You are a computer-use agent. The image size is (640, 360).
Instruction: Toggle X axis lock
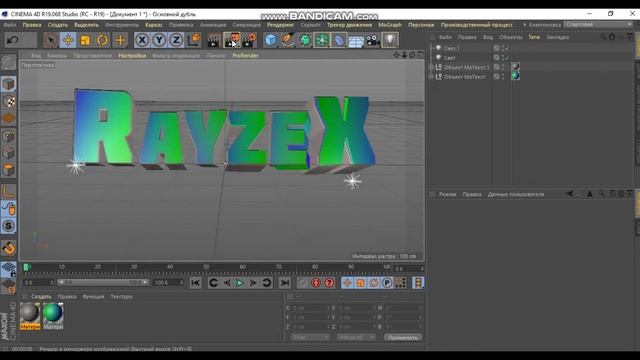pos(142,40)
